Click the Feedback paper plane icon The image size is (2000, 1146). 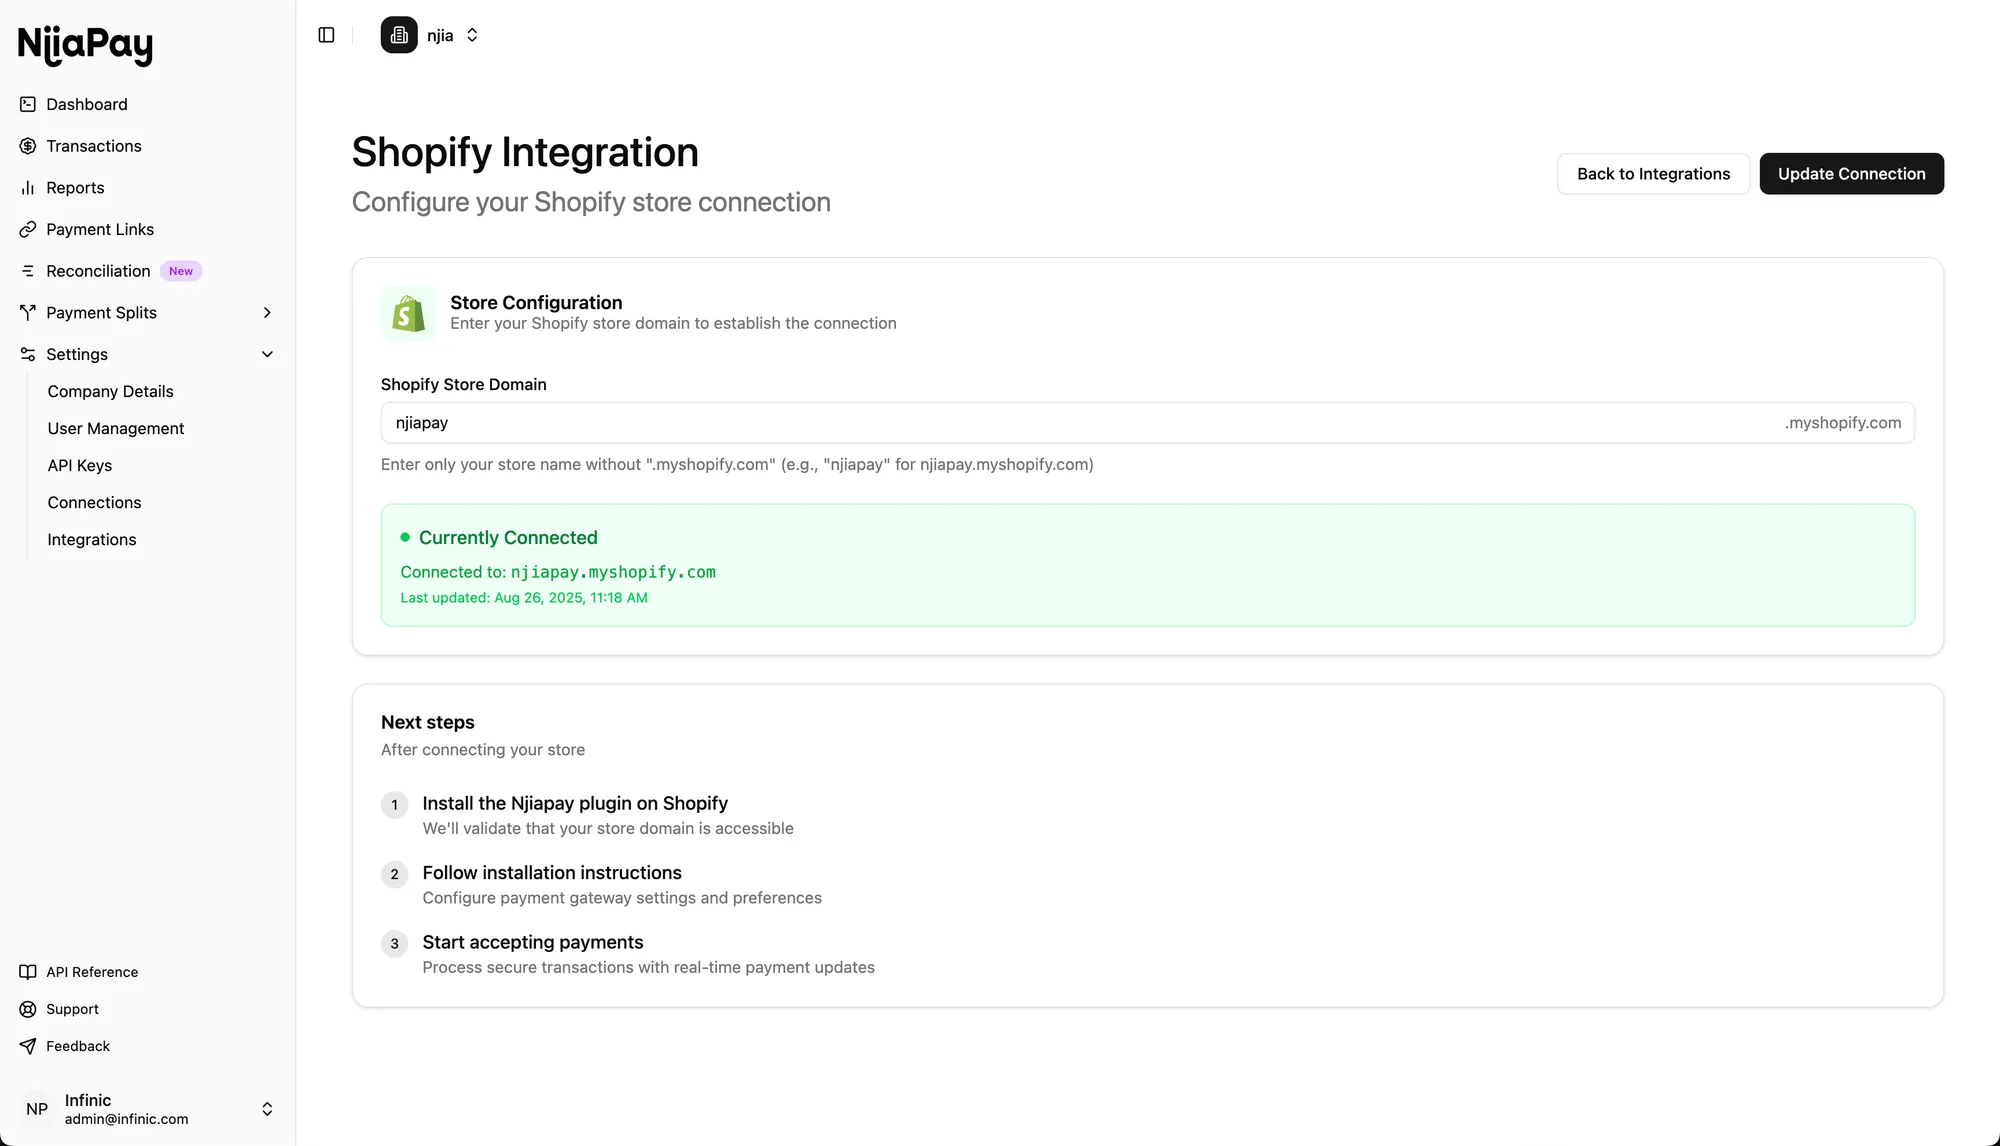pos(28,1046)
